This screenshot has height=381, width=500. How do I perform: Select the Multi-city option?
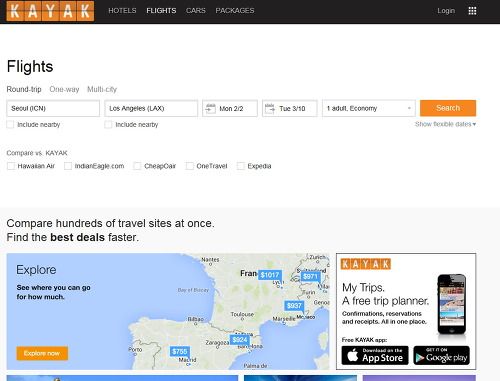coord(102,89)
